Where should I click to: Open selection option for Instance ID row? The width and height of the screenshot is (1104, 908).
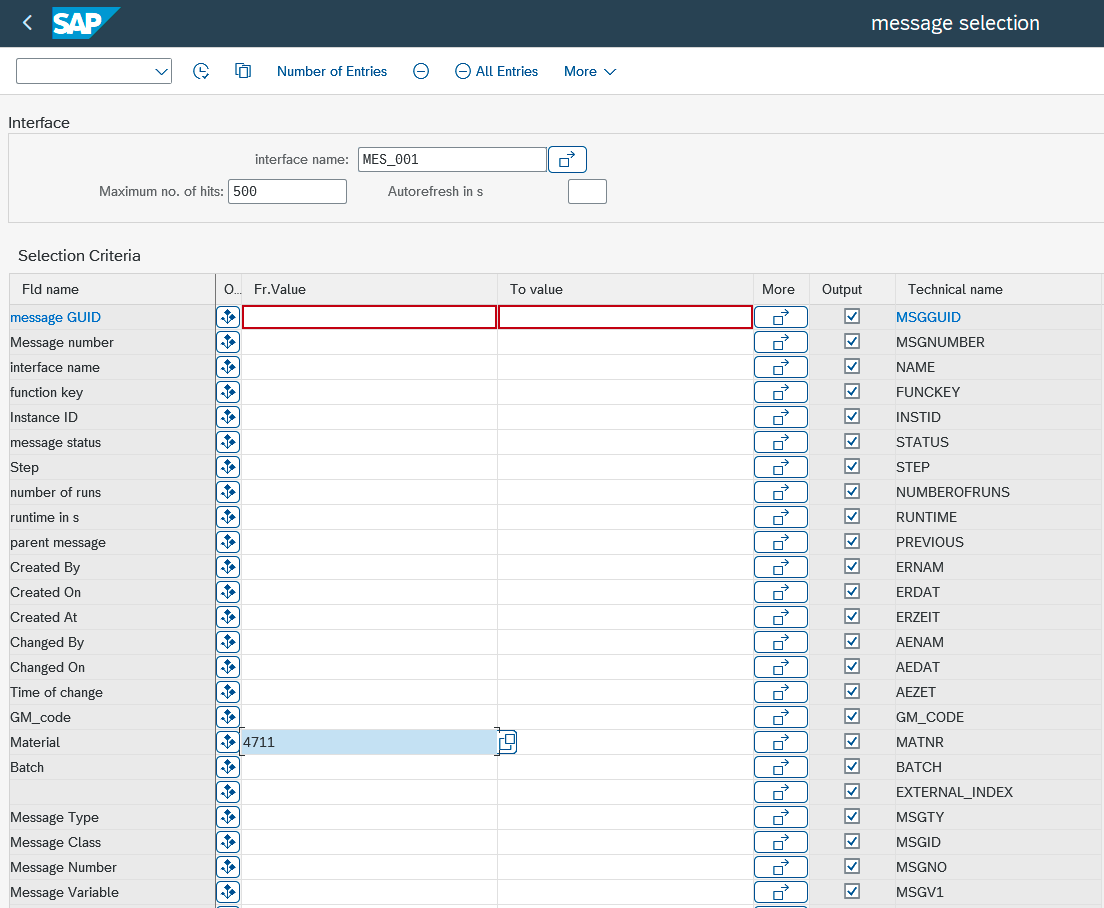coord(228,417)
